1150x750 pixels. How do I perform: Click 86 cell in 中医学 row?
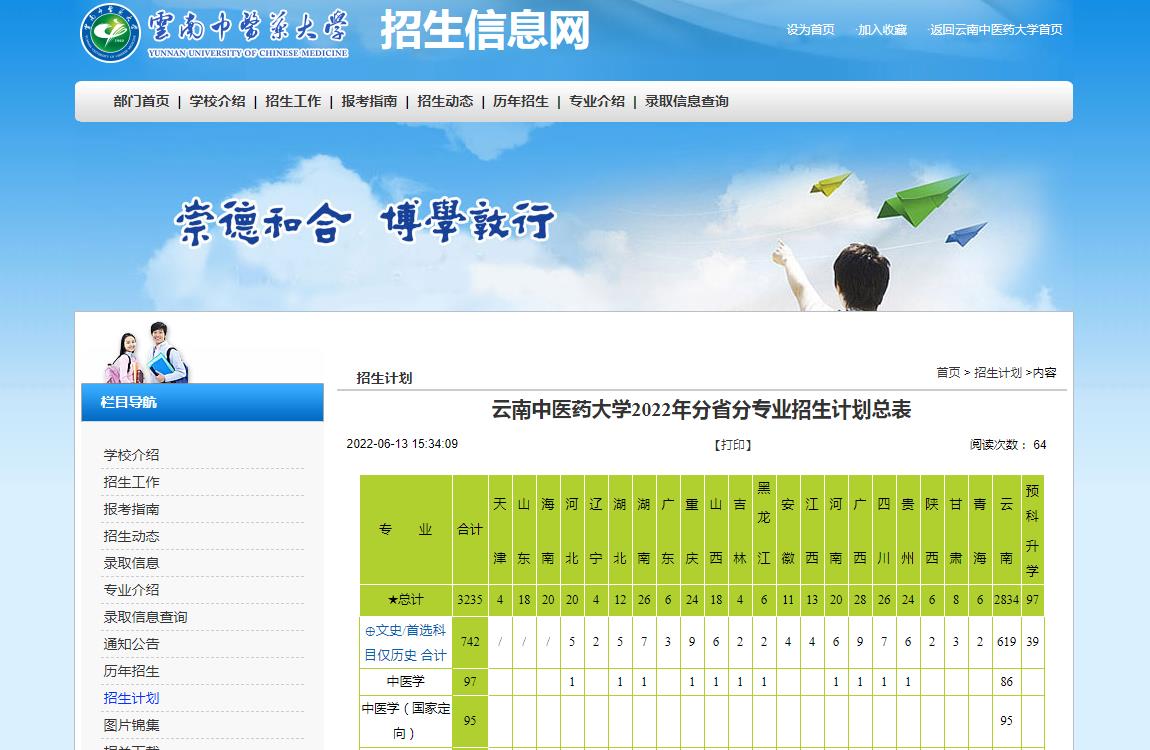pyautogui.click(x=1006, y=682)
